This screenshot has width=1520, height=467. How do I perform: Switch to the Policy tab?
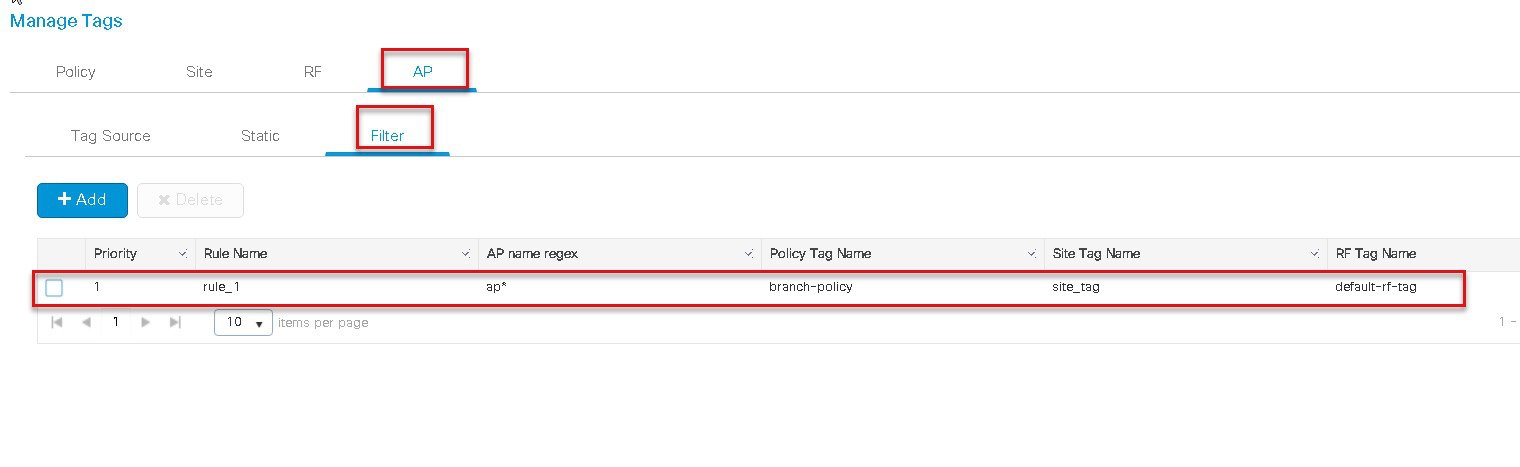pyautogui.click(x=76, y=72)
